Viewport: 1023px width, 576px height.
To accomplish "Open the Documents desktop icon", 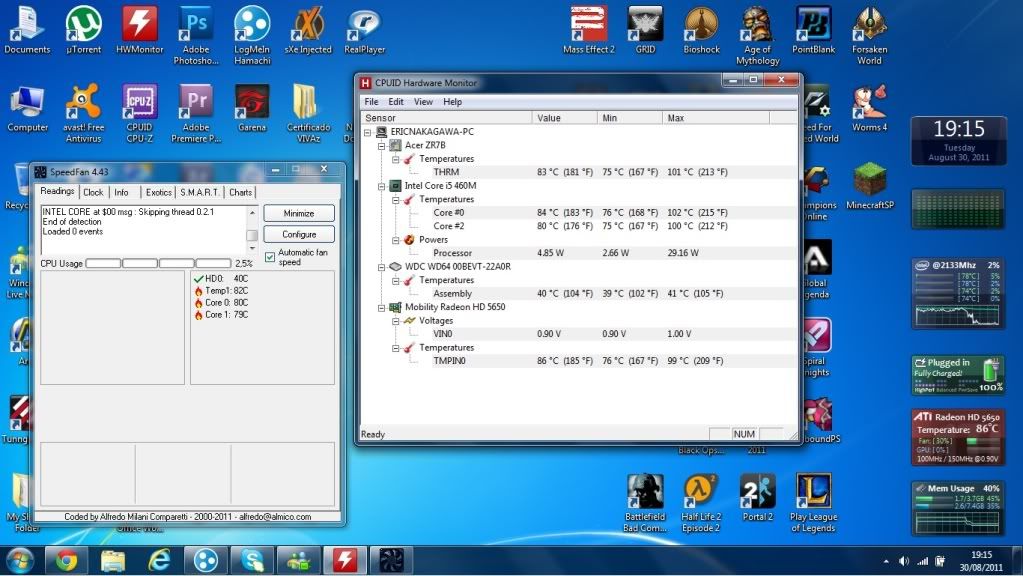I will pos(27,30).
